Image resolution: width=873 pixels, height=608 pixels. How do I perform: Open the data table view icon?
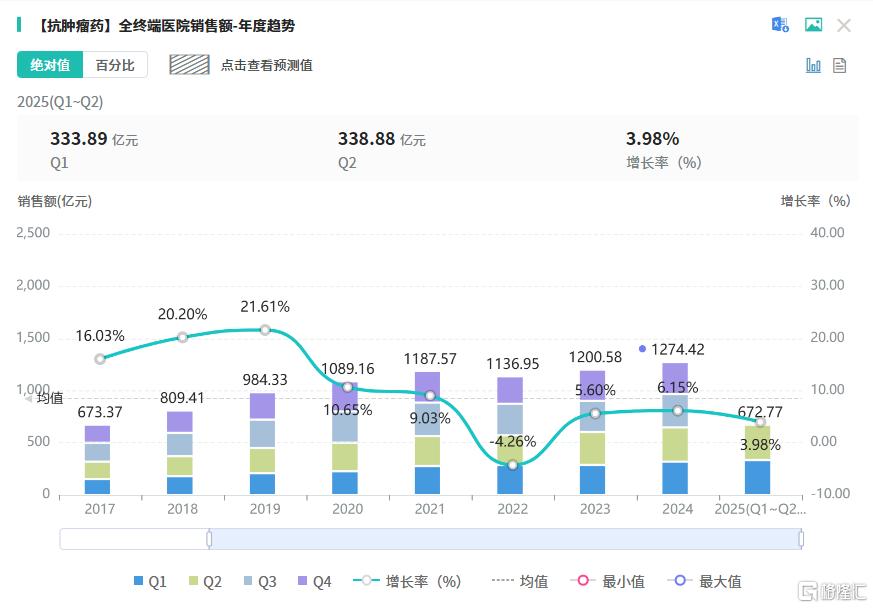[840, 65]
